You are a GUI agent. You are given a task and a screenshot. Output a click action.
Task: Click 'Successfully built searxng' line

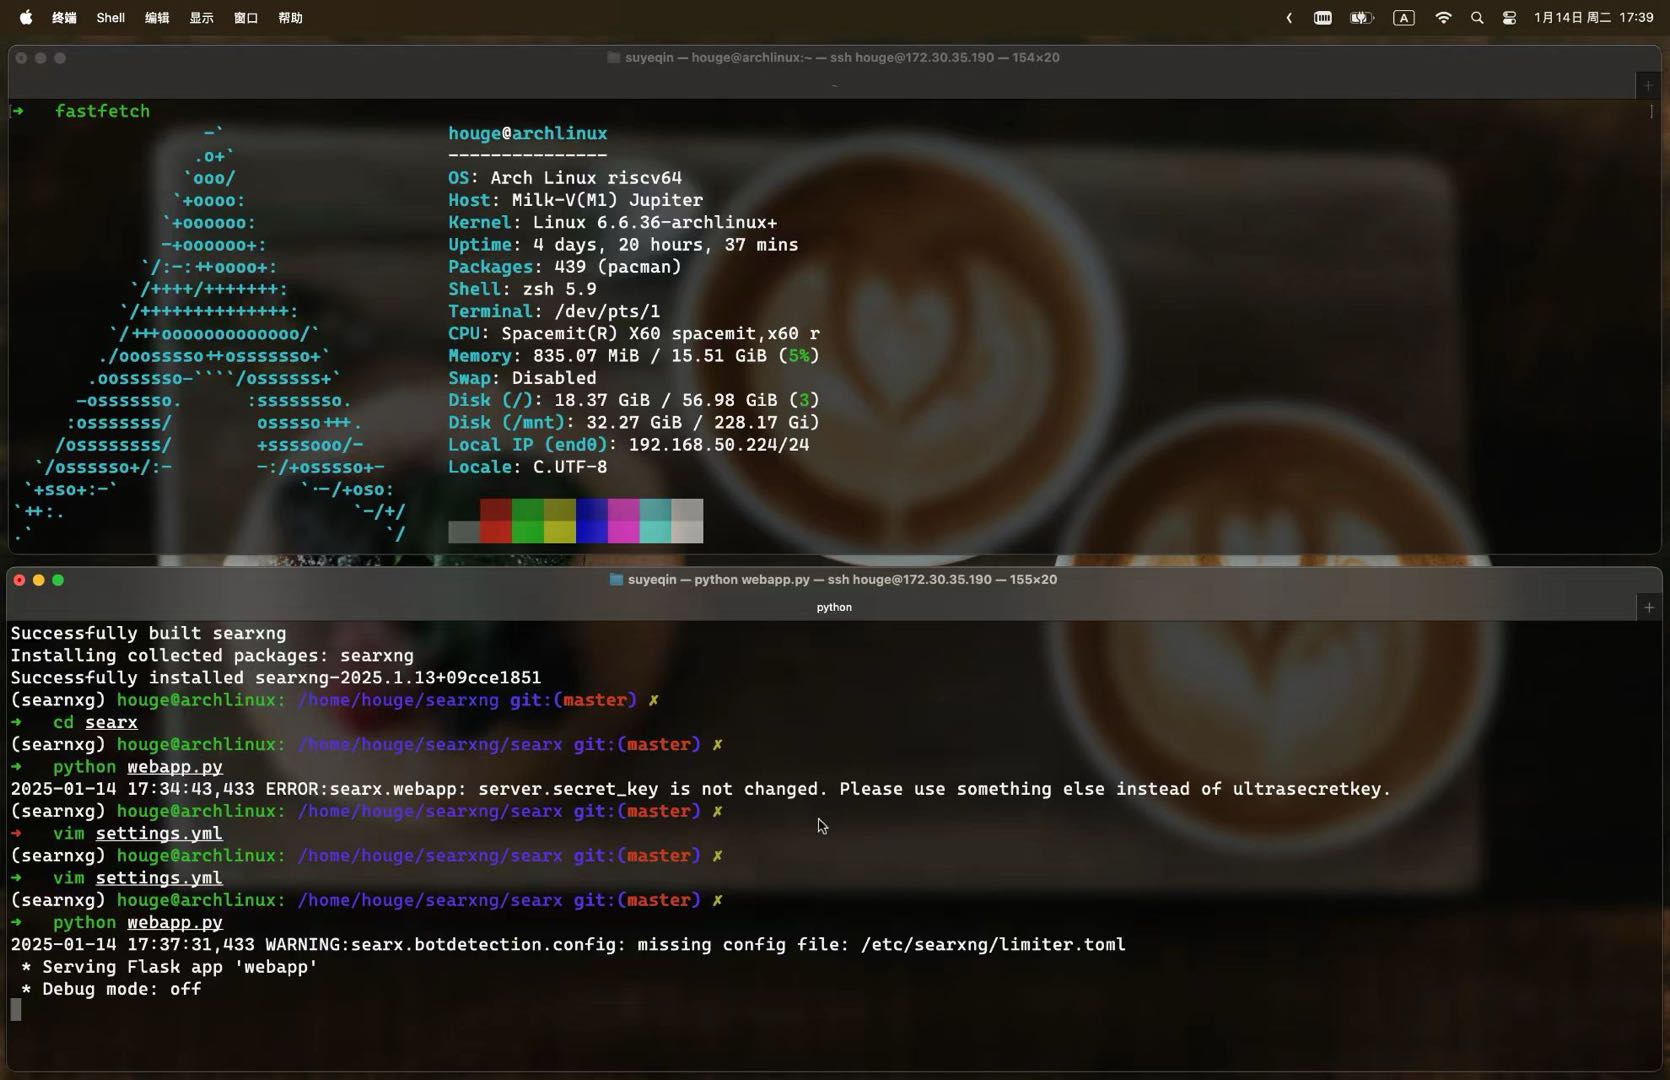(x=148, y=633)
